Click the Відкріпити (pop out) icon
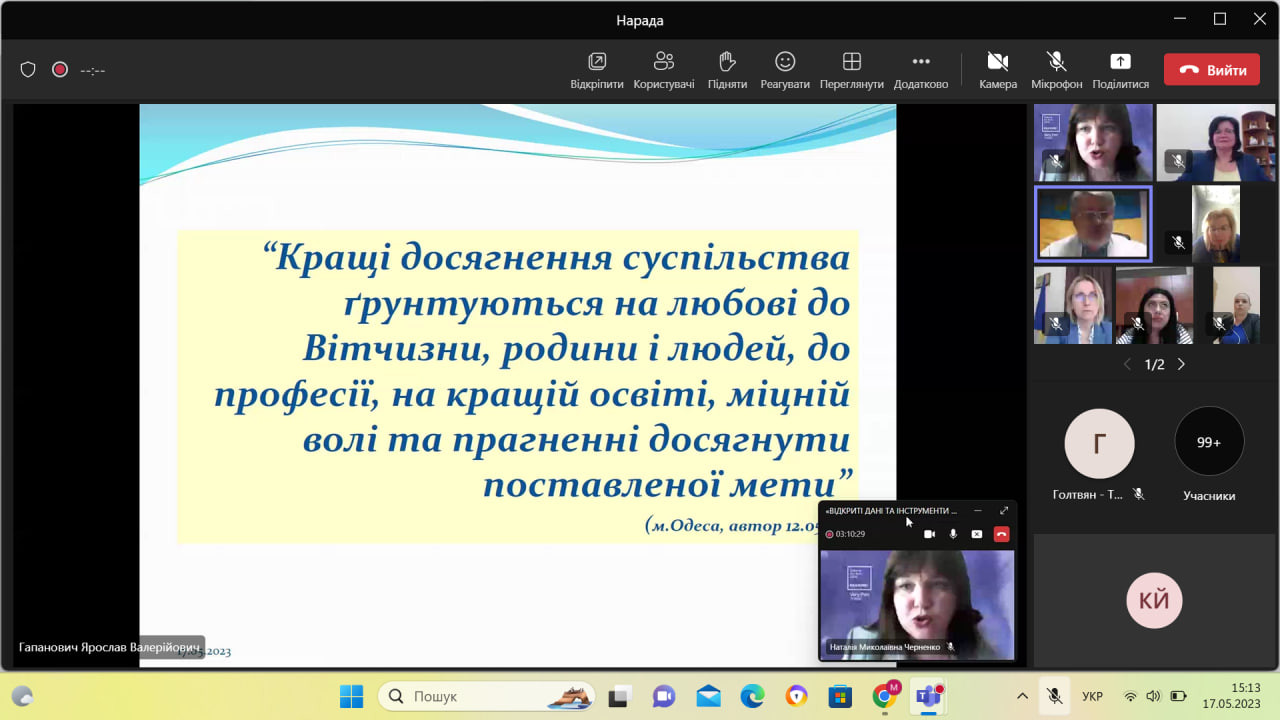 (x=597, y=62)
